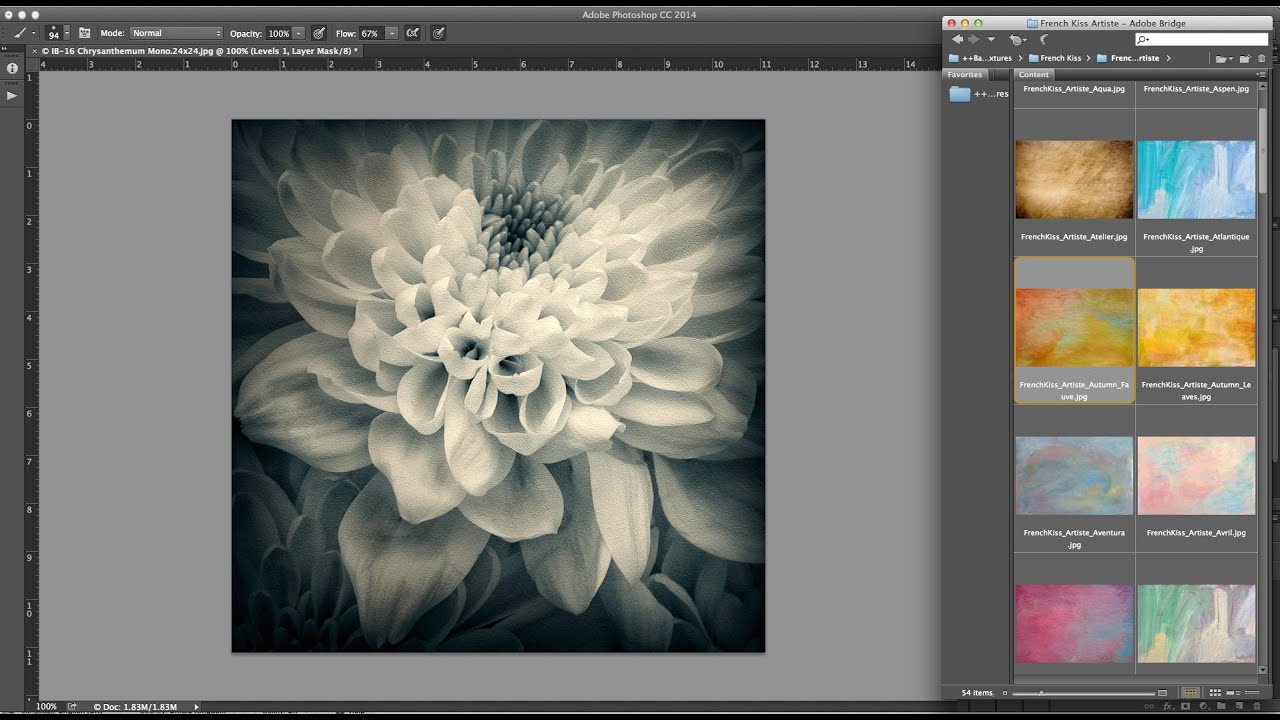Switch to the Favorites tab in Bridge
This screenshot has width=1280, height=720.
(x=967, y=74)
